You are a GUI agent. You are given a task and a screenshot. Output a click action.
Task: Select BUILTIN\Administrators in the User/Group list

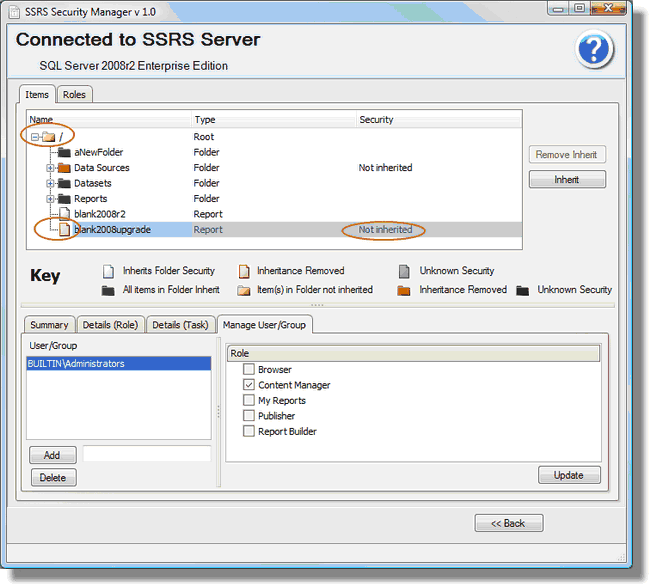pos(119,363)
